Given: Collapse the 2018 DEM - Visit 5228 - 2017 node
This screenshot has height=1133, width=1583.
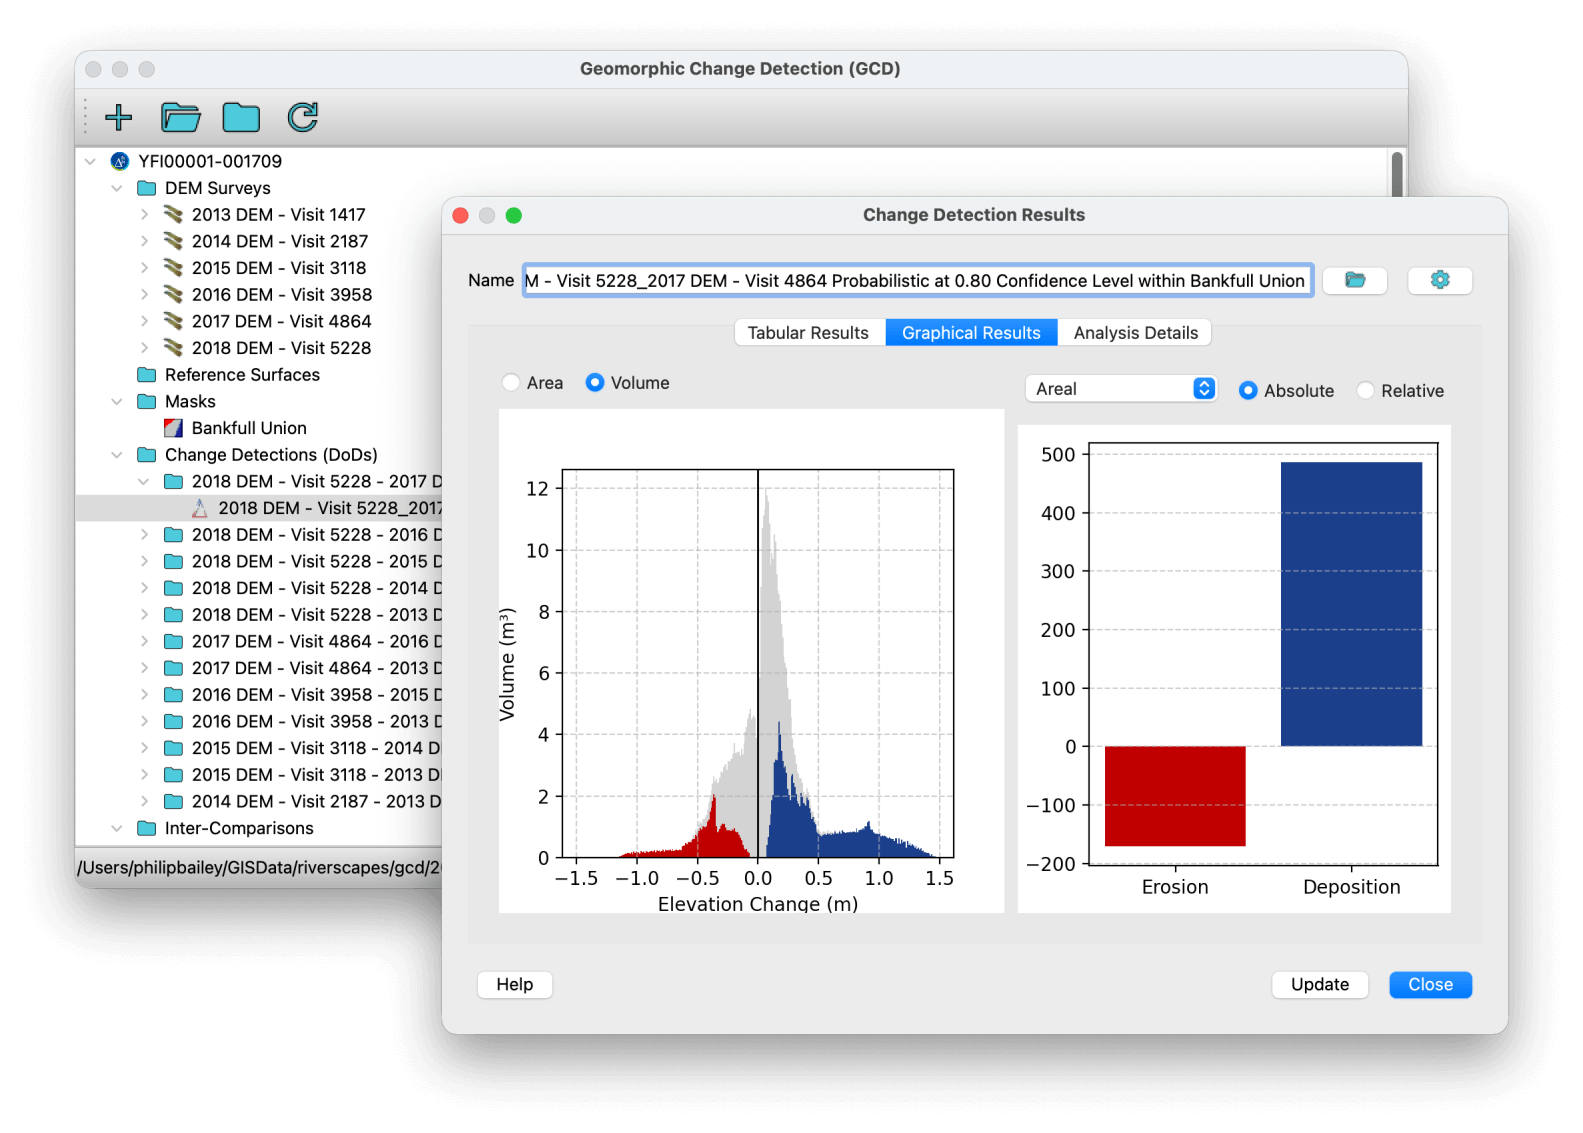Looking at the screenshot, I should pos(144,481).
